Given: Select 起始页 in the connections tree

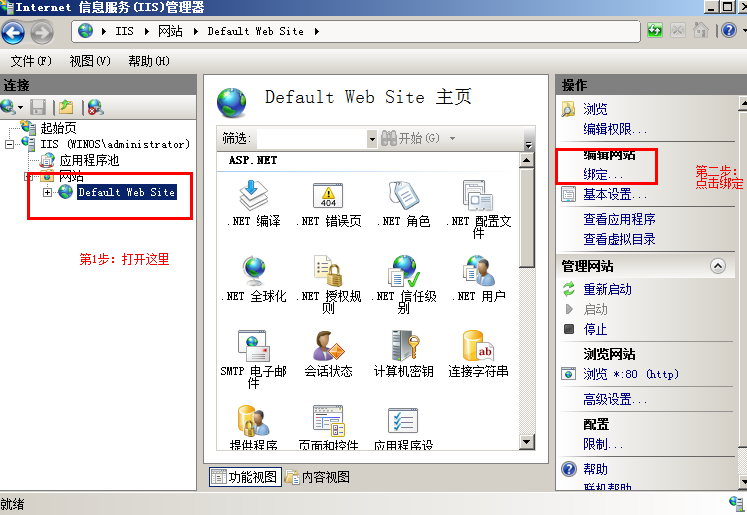Looking at the screenshot, I should point(59,128).
